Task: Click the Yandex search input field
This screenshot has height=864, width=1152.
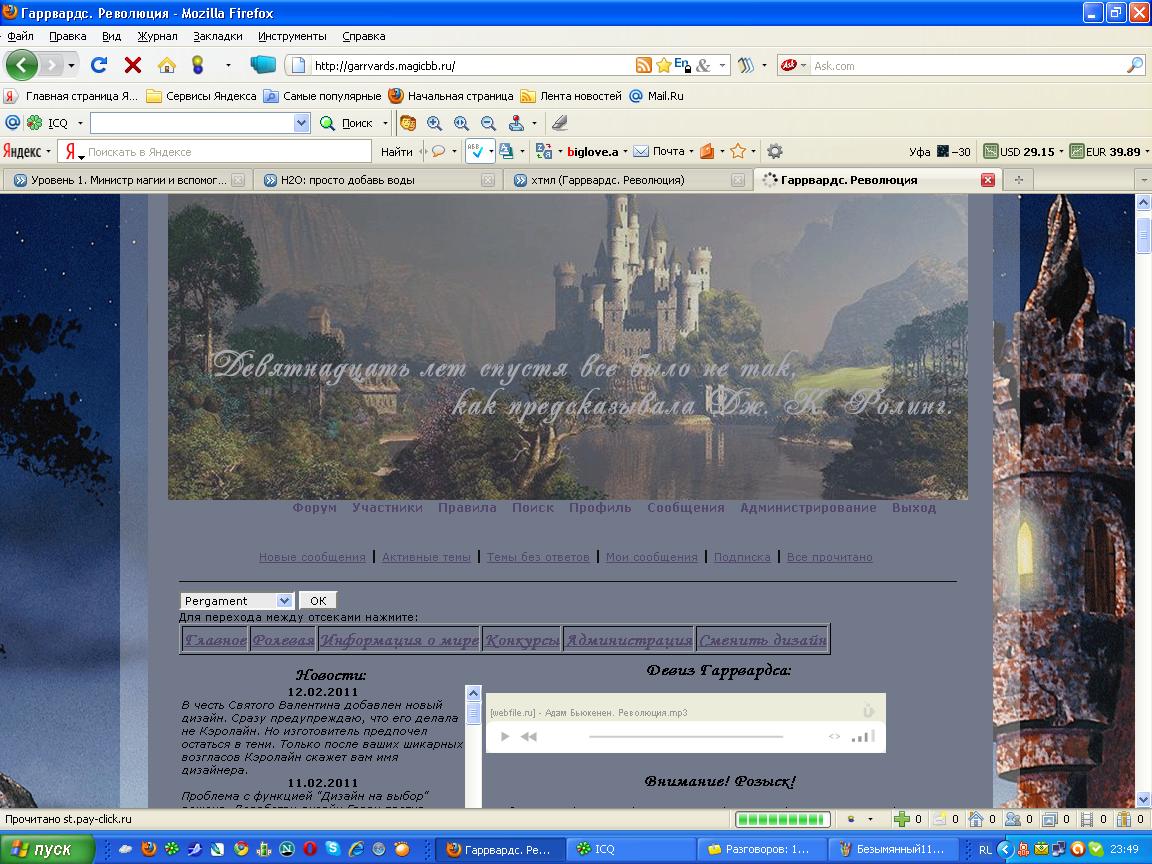Action: click(x=228, y=151)
